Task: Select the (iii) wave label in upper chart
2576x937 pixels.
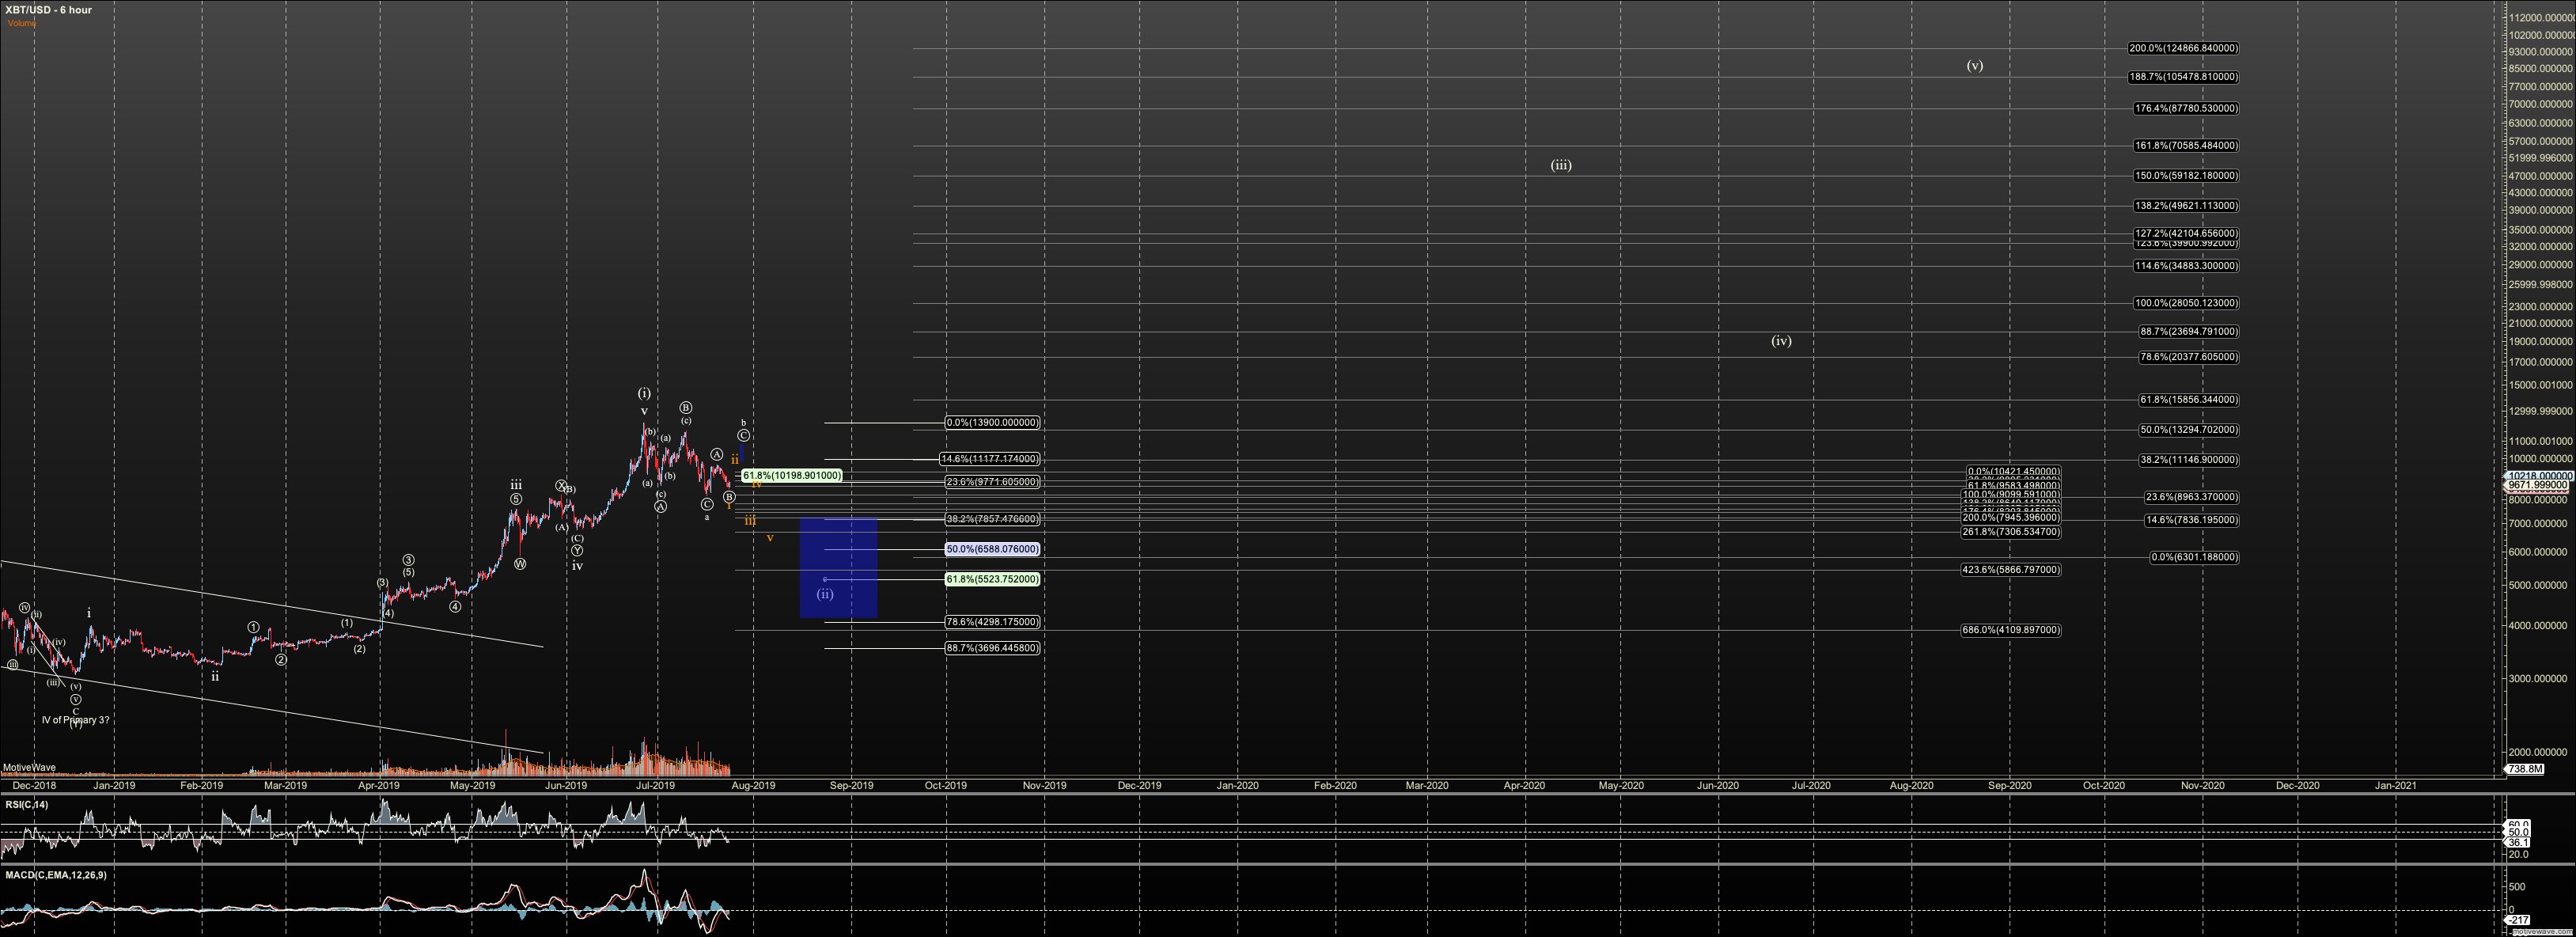Action: (1560, 166)
